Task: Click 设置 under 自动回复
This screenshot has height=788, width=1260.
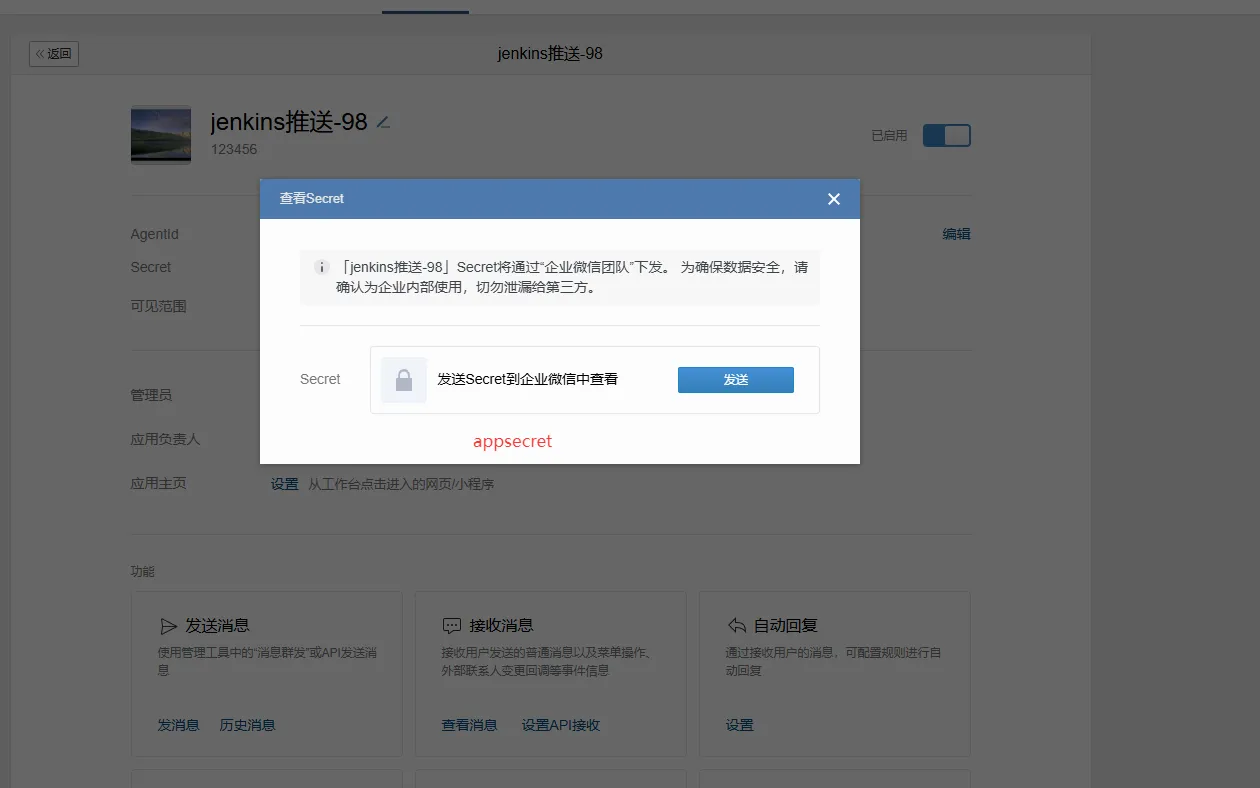Action: [739, 725]
